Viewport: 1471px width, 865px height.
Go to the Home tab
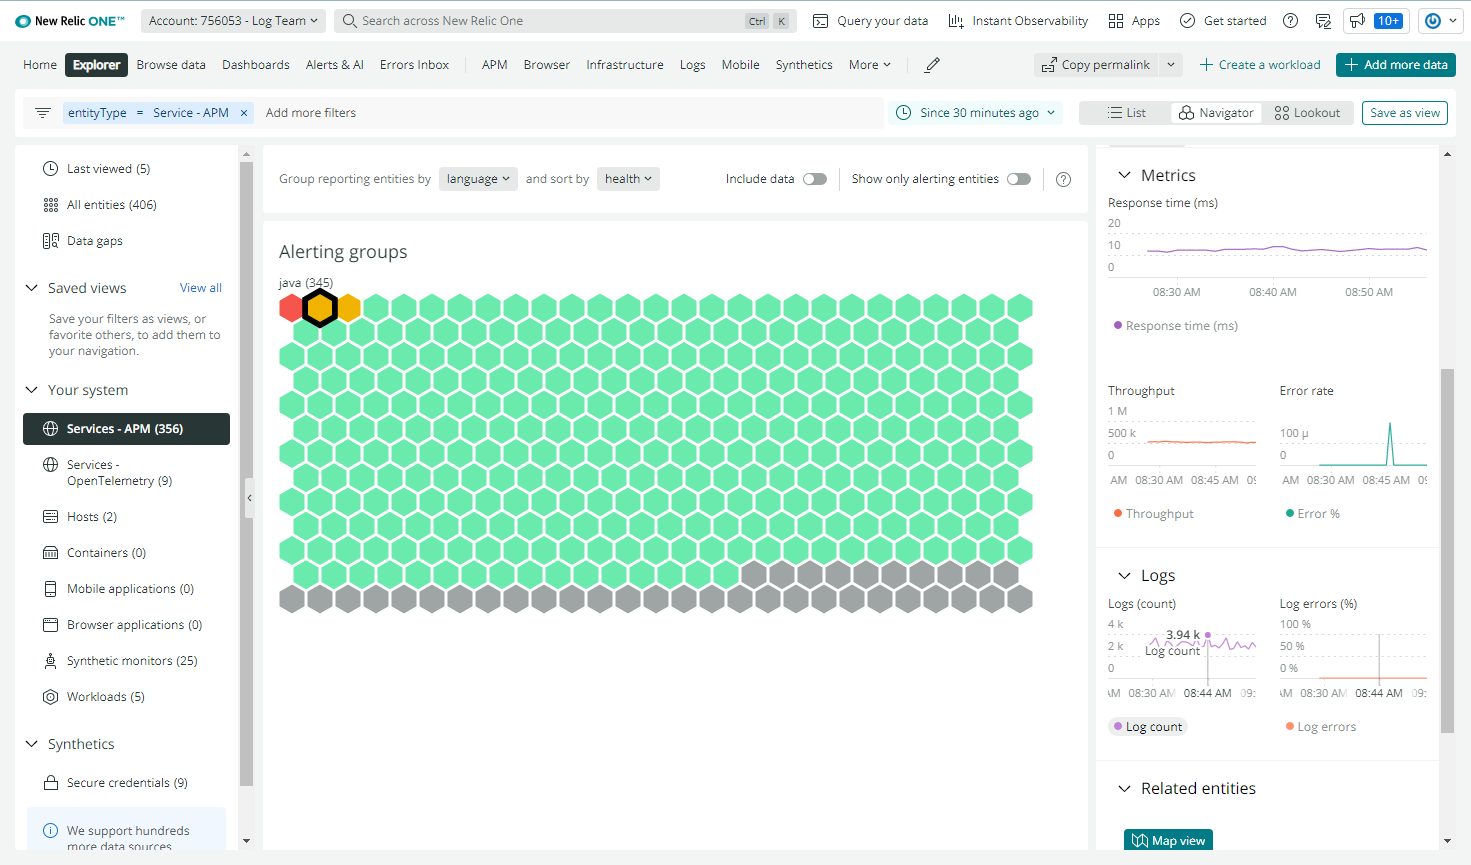[40, 65]
